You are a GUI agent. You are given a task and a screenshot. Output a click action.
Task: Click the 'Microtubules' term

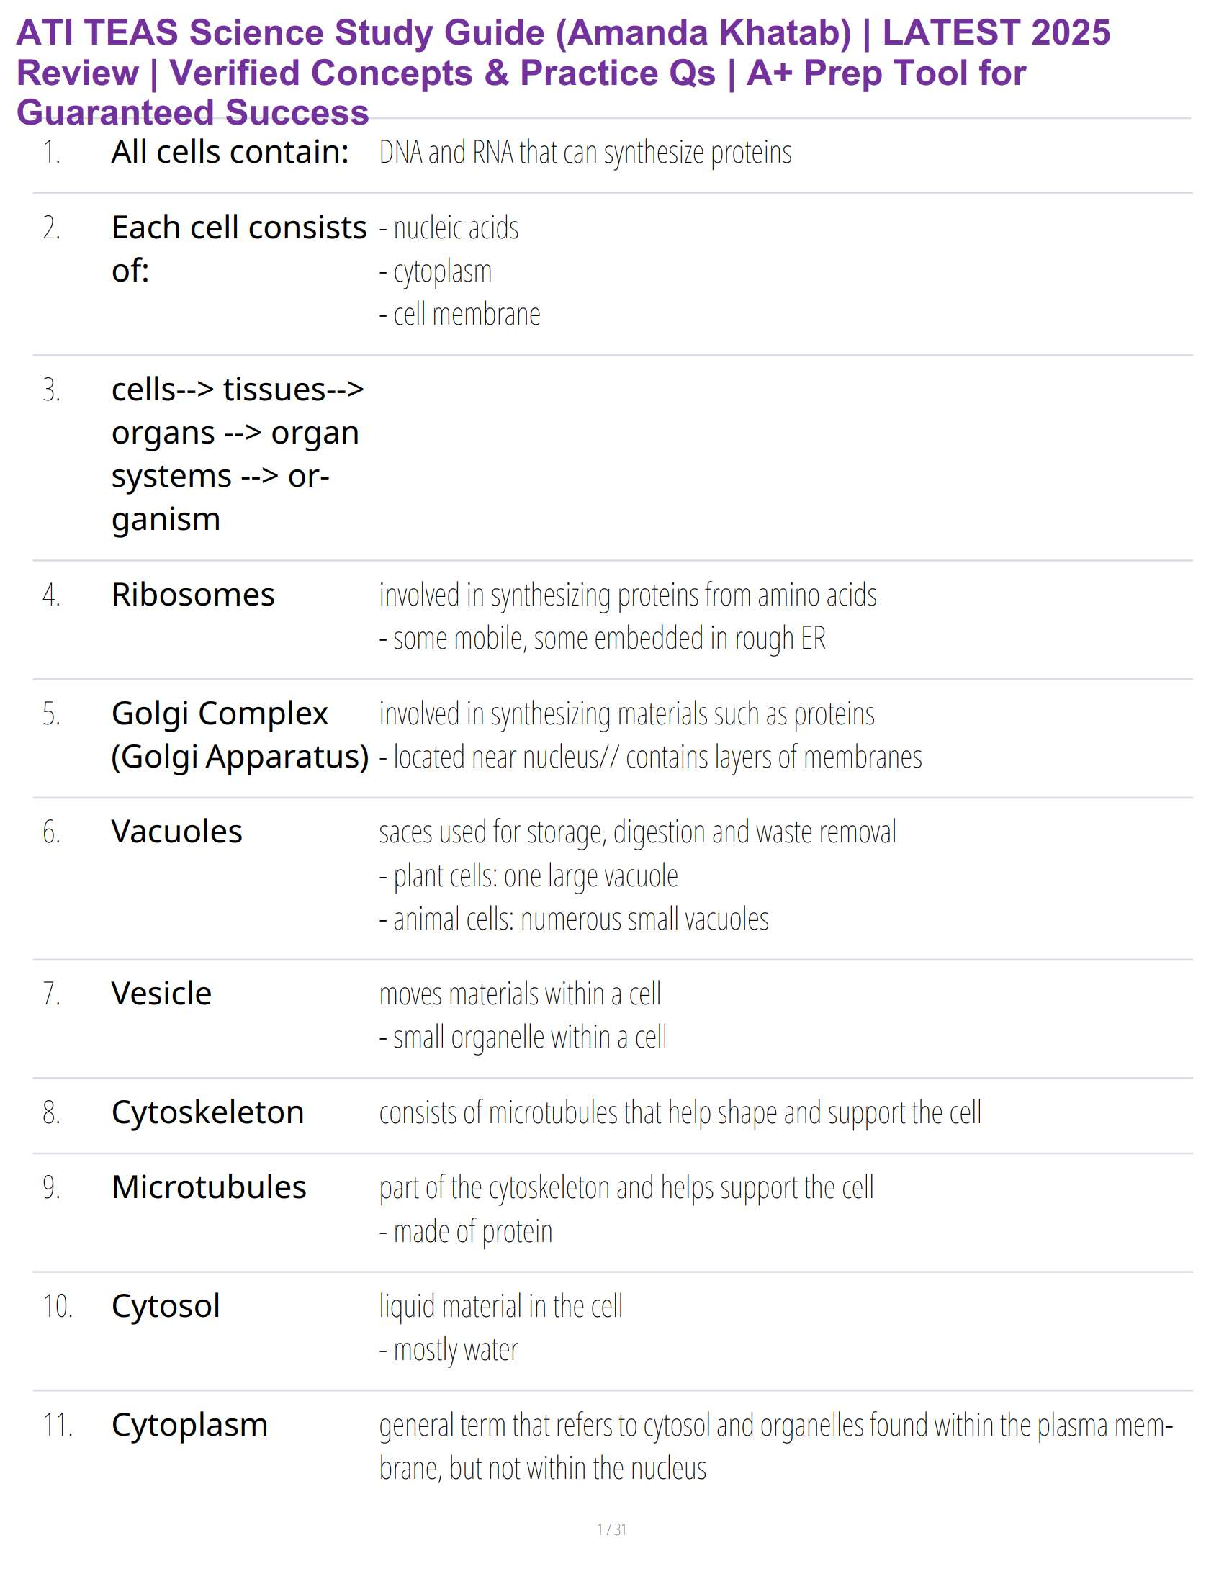coord(209,1187)
